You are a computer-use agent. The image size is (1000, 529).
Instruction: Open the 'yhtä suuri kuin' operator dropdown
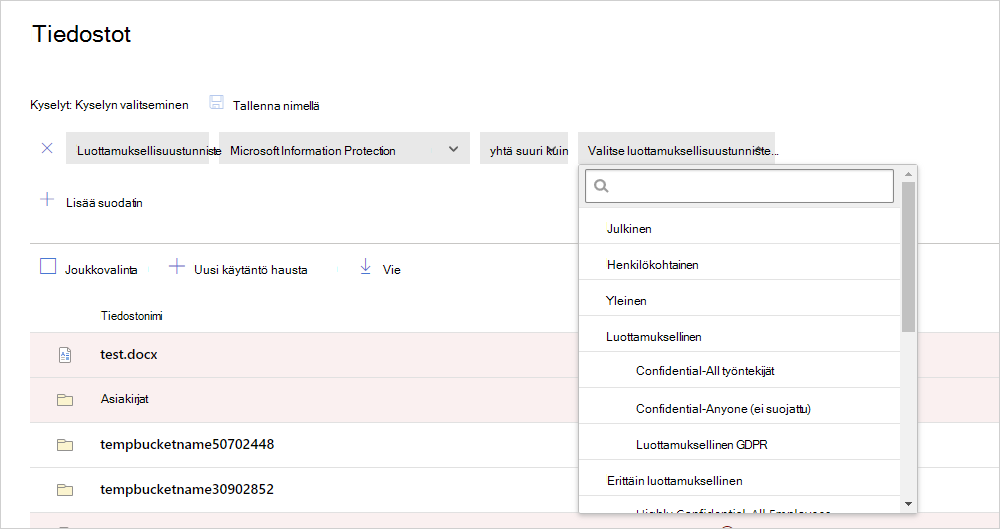pyautogui.click(x=524, y=148)
